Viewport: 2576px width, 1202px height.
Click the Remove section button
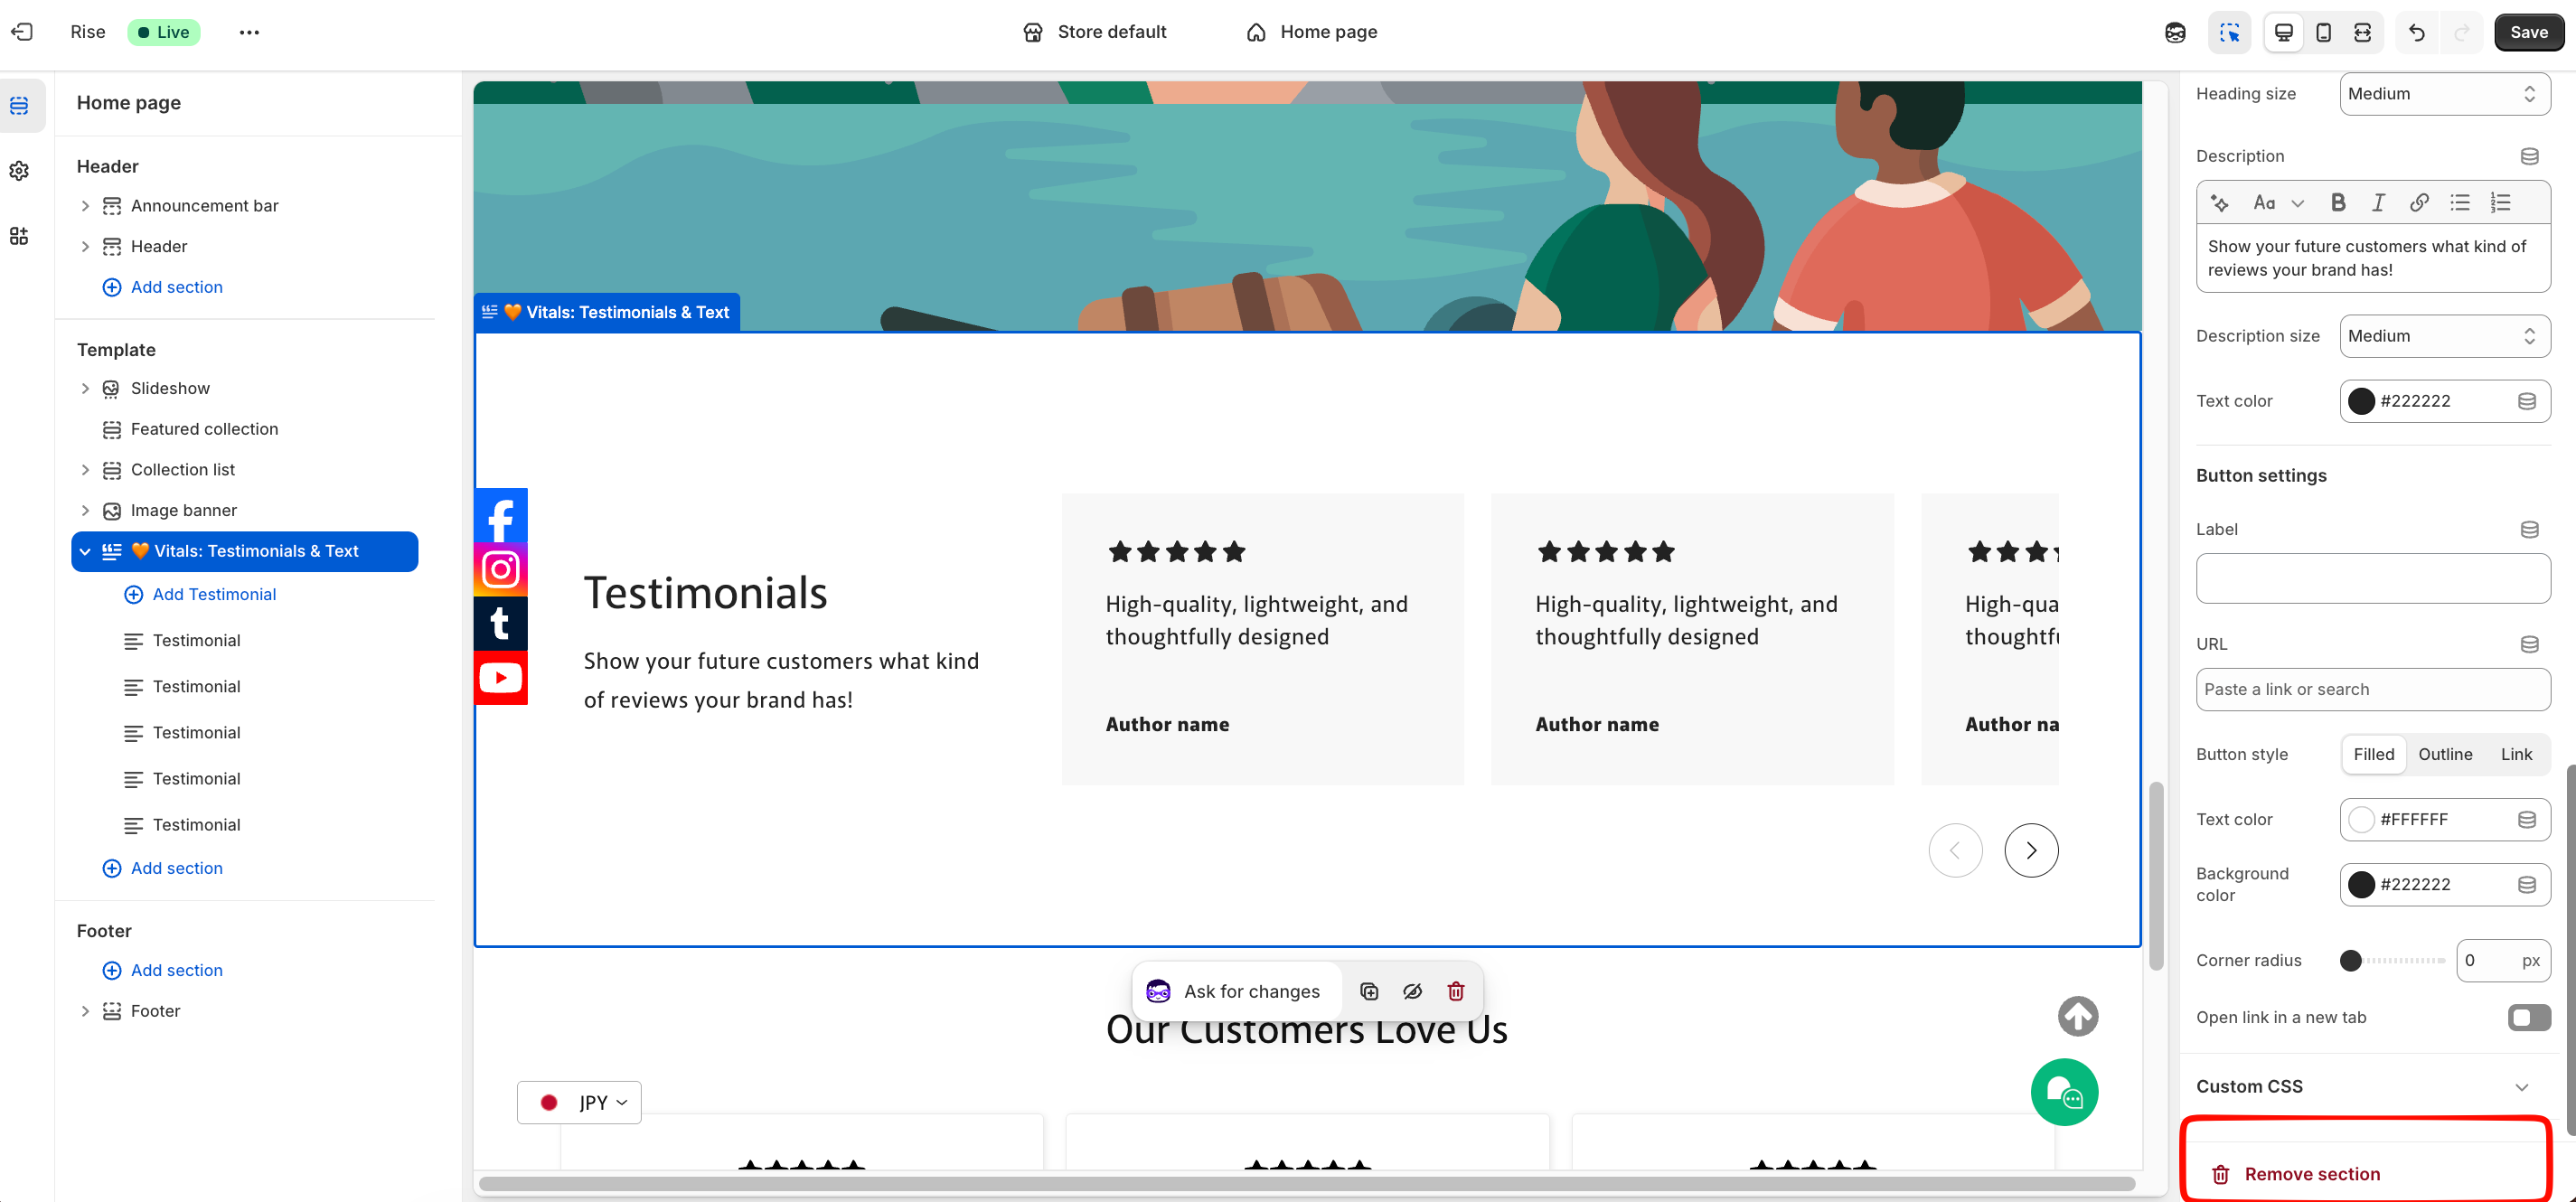coord(2311,1174)
